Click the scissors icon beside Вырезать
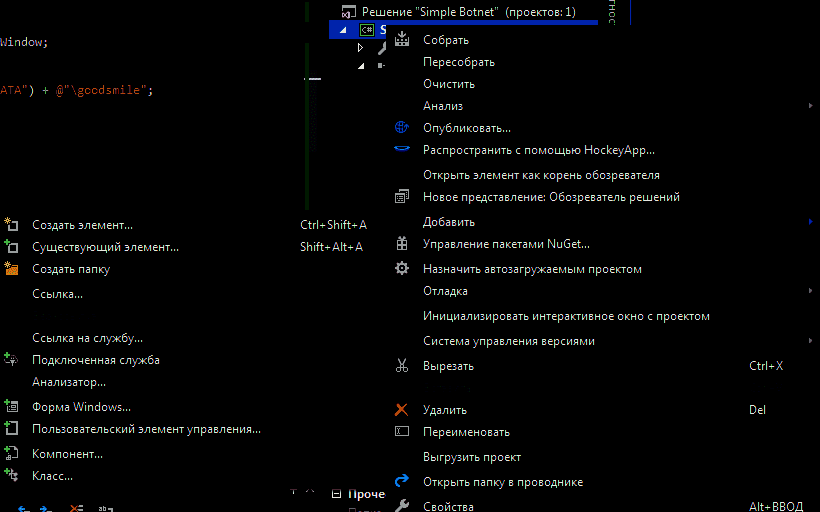The width and height of the screenshot is (820, 512). coord(402,366)
